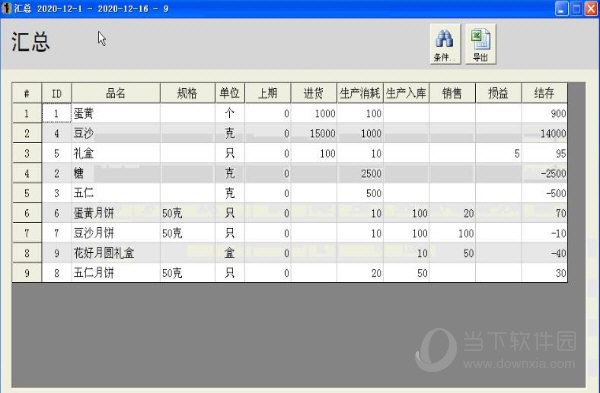
Task: Click the 生产消耗 column header
Action: tap(360, 93)
